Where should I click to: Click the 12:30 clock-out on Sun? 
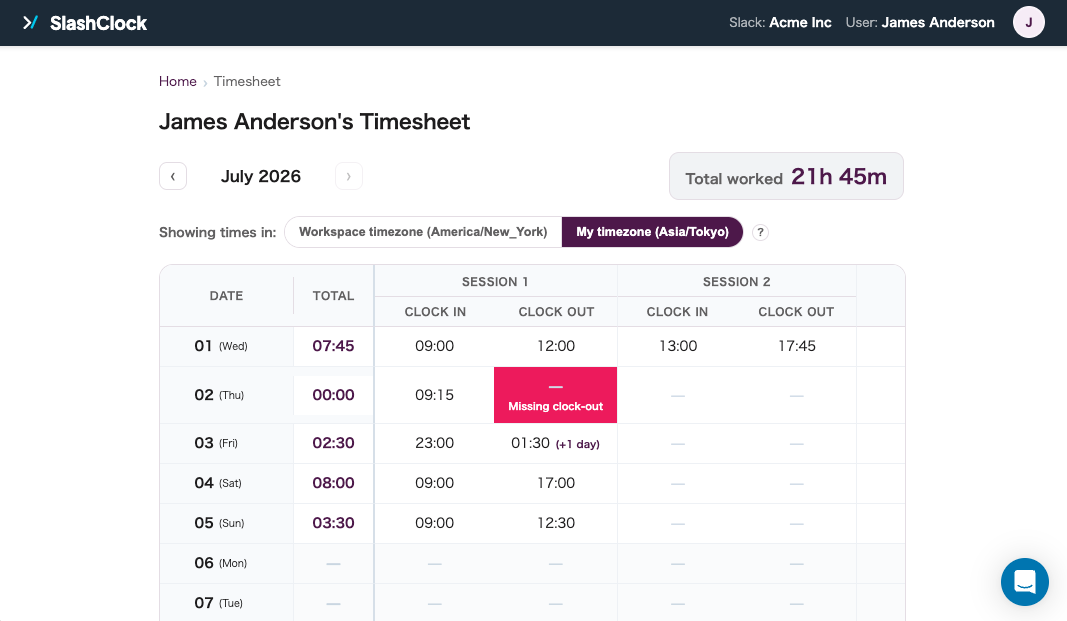[556, 524]
